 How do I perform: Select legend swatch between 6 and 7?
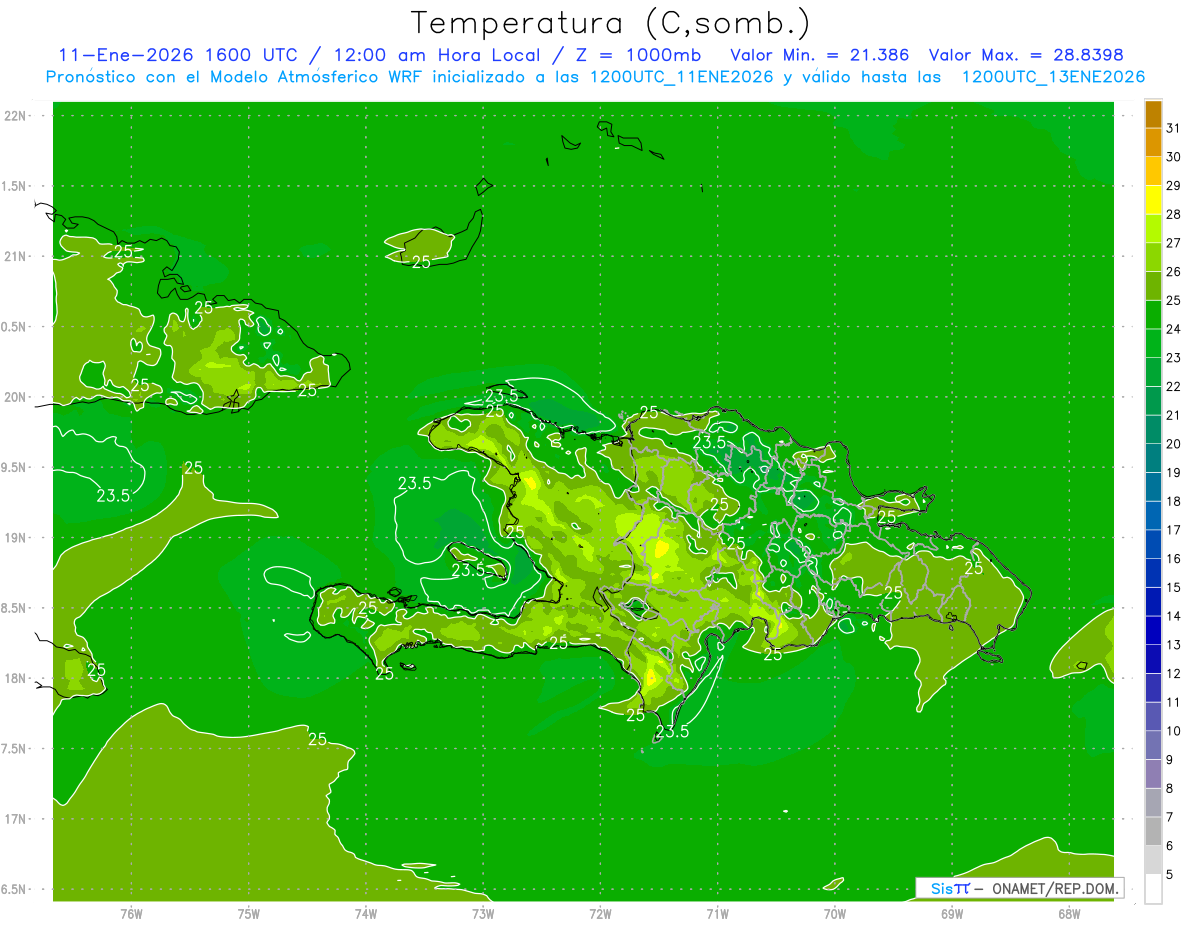pos(1153,830)
